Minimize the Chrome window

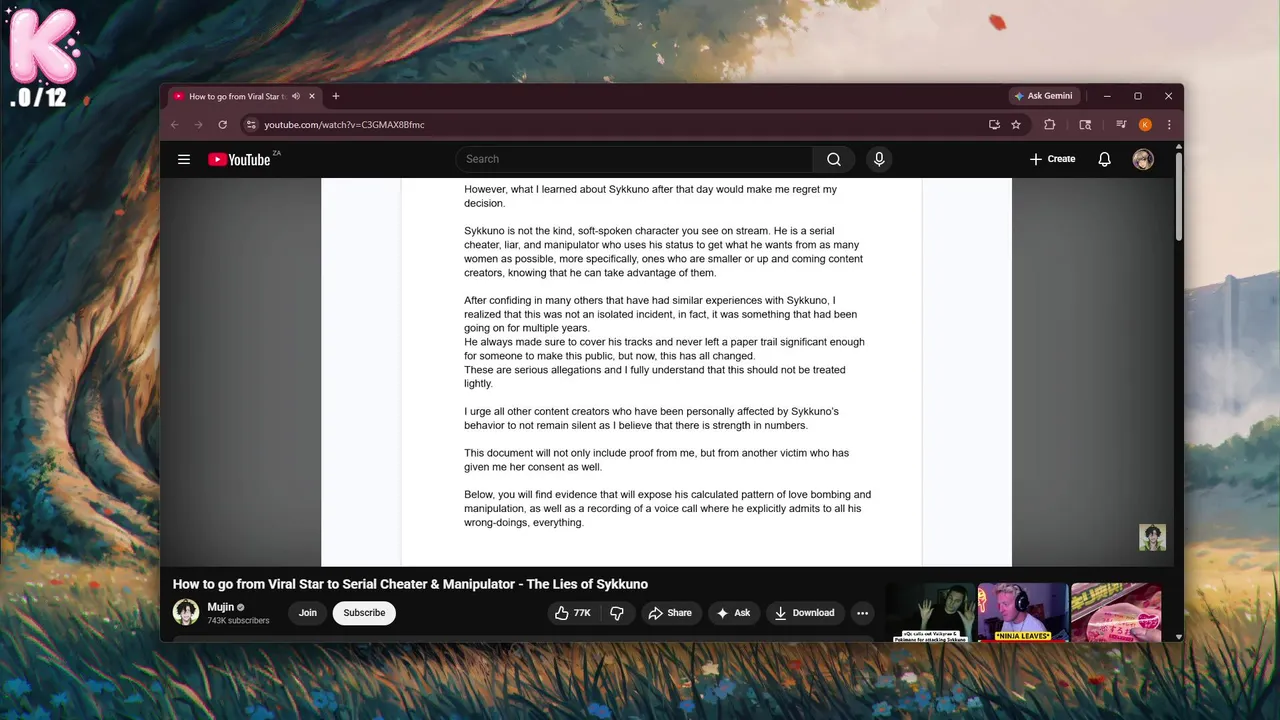pyautogui.click(x=1107, y=96)
